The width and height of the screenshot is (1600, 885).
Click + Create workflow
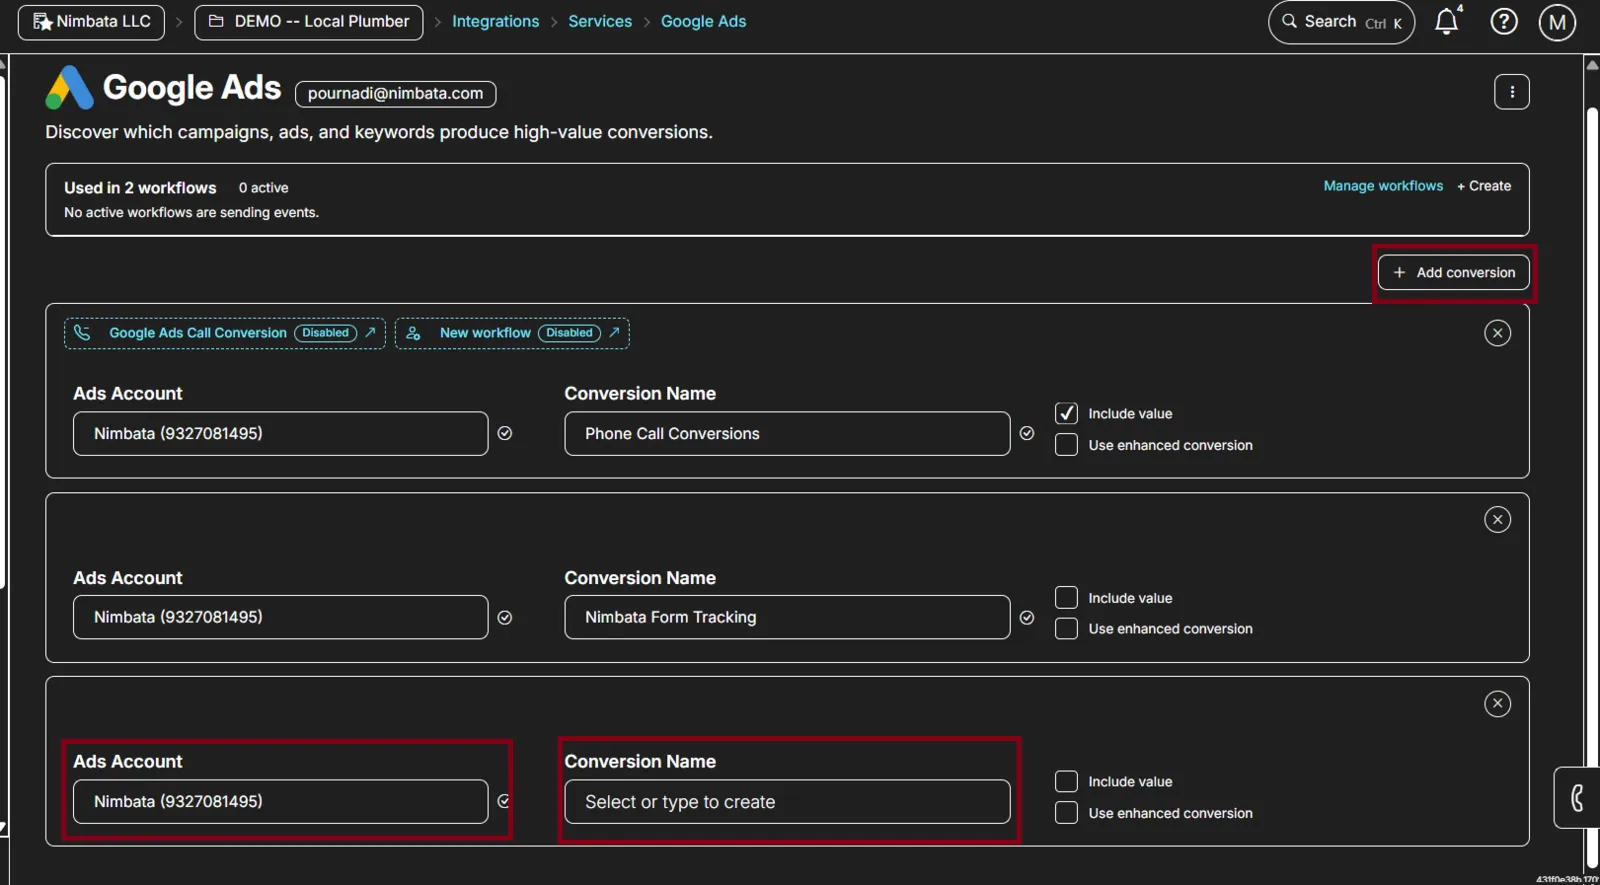click(x=1484, y=186)
